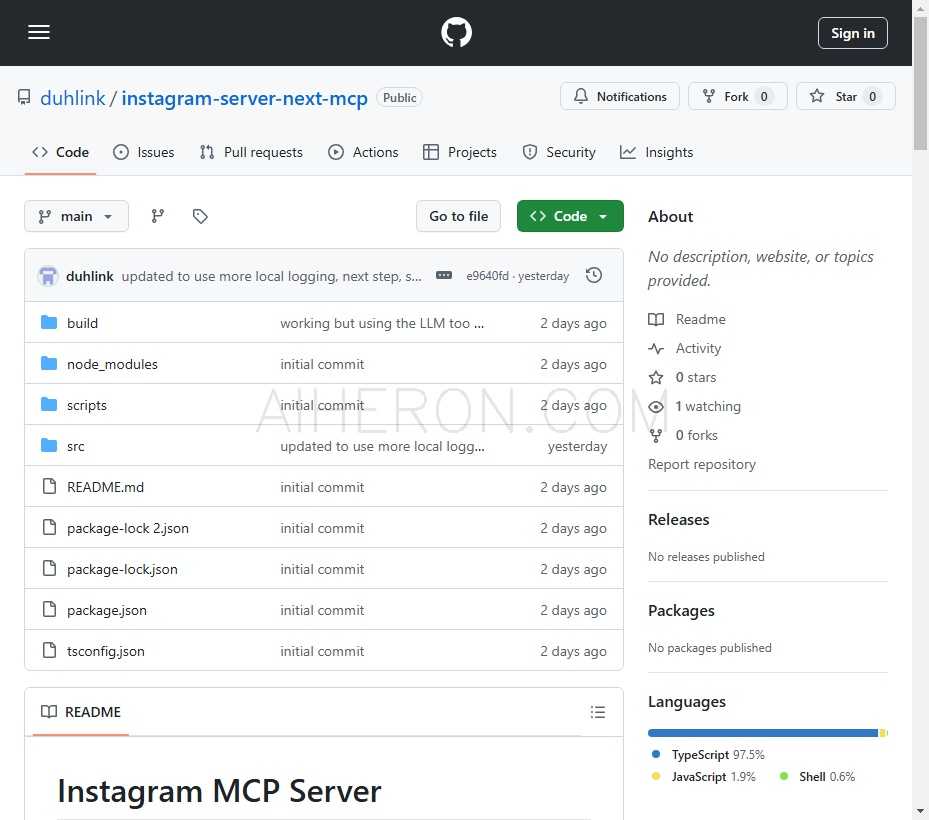Open the src row commit message link
This screenshot has height=820, width=929.
[x=382, y=446]
